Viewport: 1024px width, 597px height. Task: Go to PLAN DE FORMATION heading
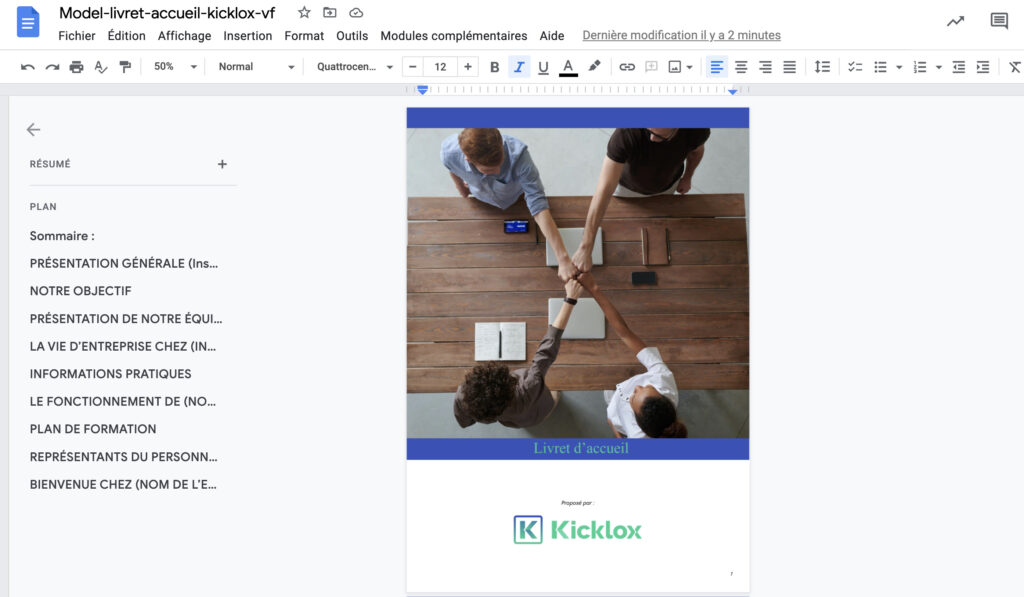93,429
